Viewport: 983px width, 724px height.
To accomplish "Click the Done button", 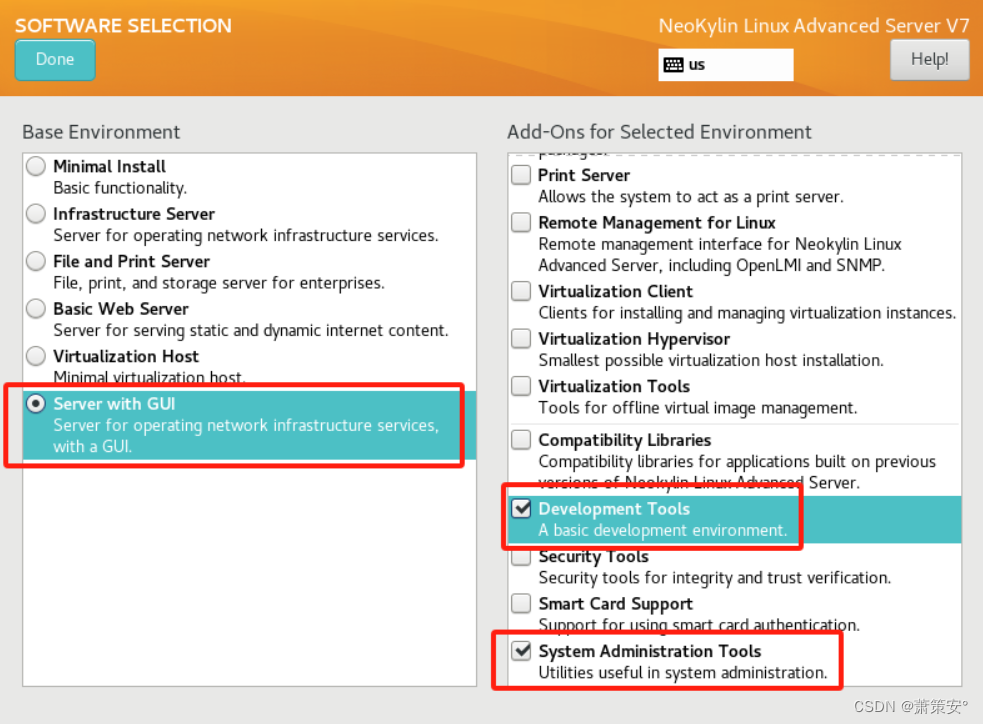I will 55,60.
